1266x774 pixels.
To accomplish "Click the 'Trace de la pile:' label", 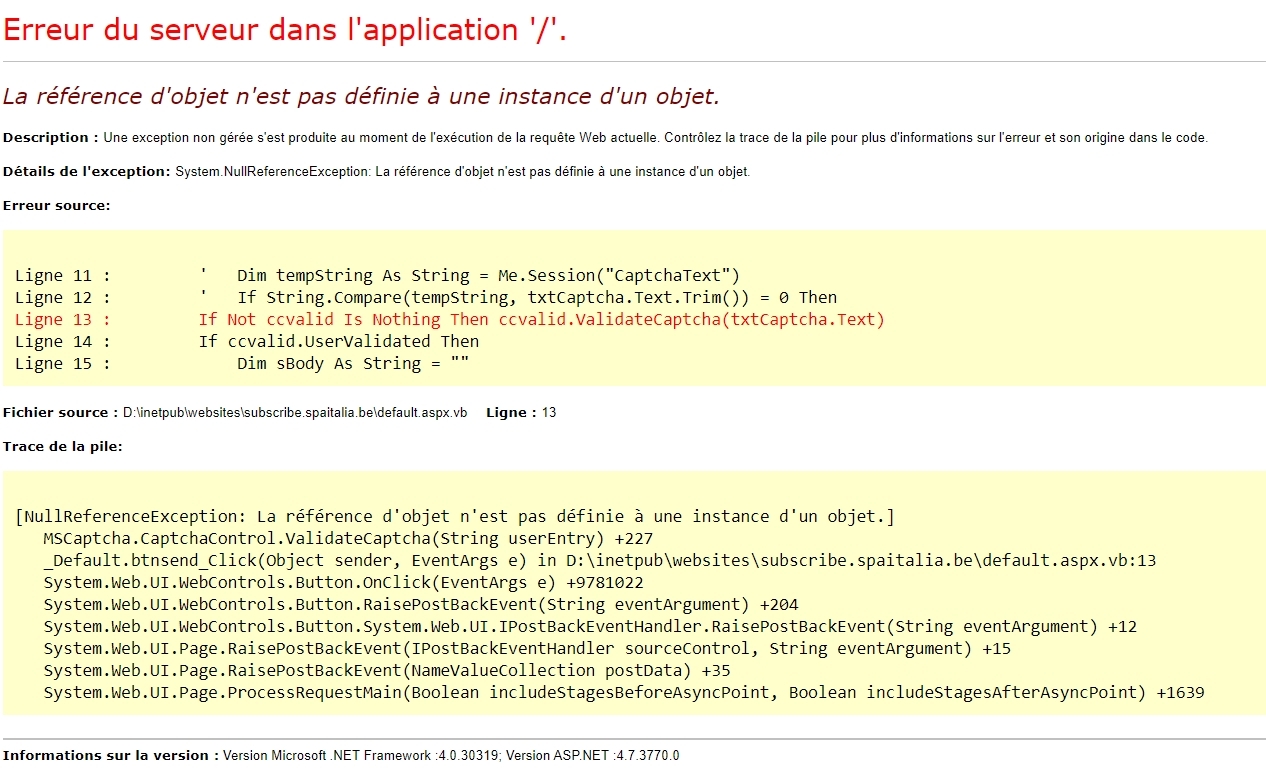I will (63, 447).
